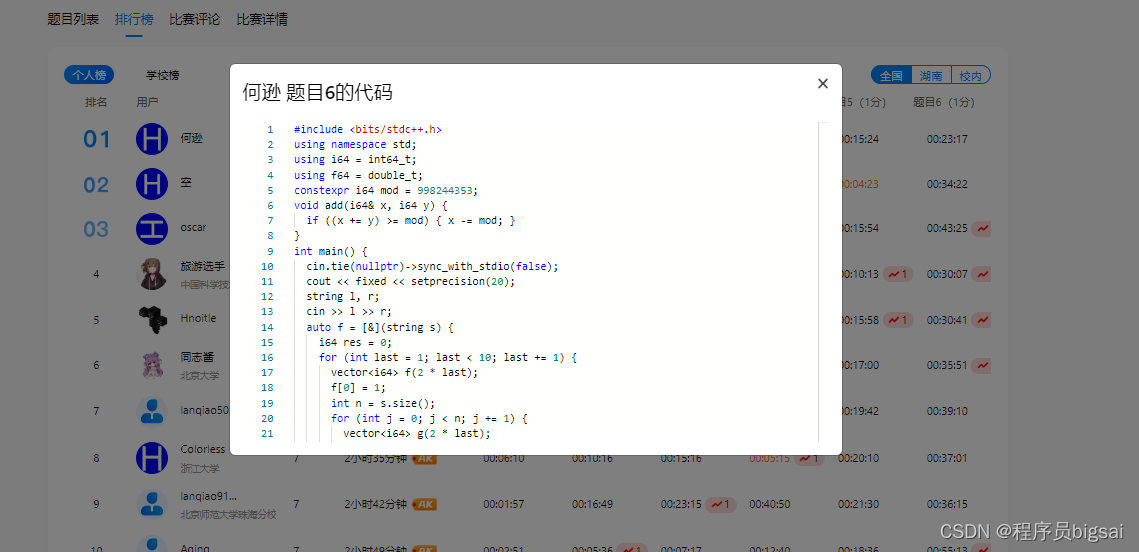Open oscar's 题目6 time 00:43:25
1139x552 pixels.
[947, 228]
